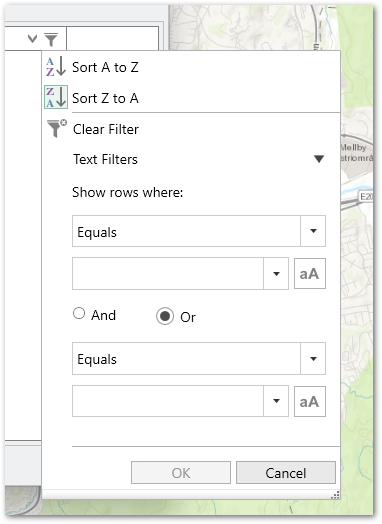Viewport: 382px width, 524px height.
Task: Click second Equals combo box arrow
Action: click(x=313, y=359)
